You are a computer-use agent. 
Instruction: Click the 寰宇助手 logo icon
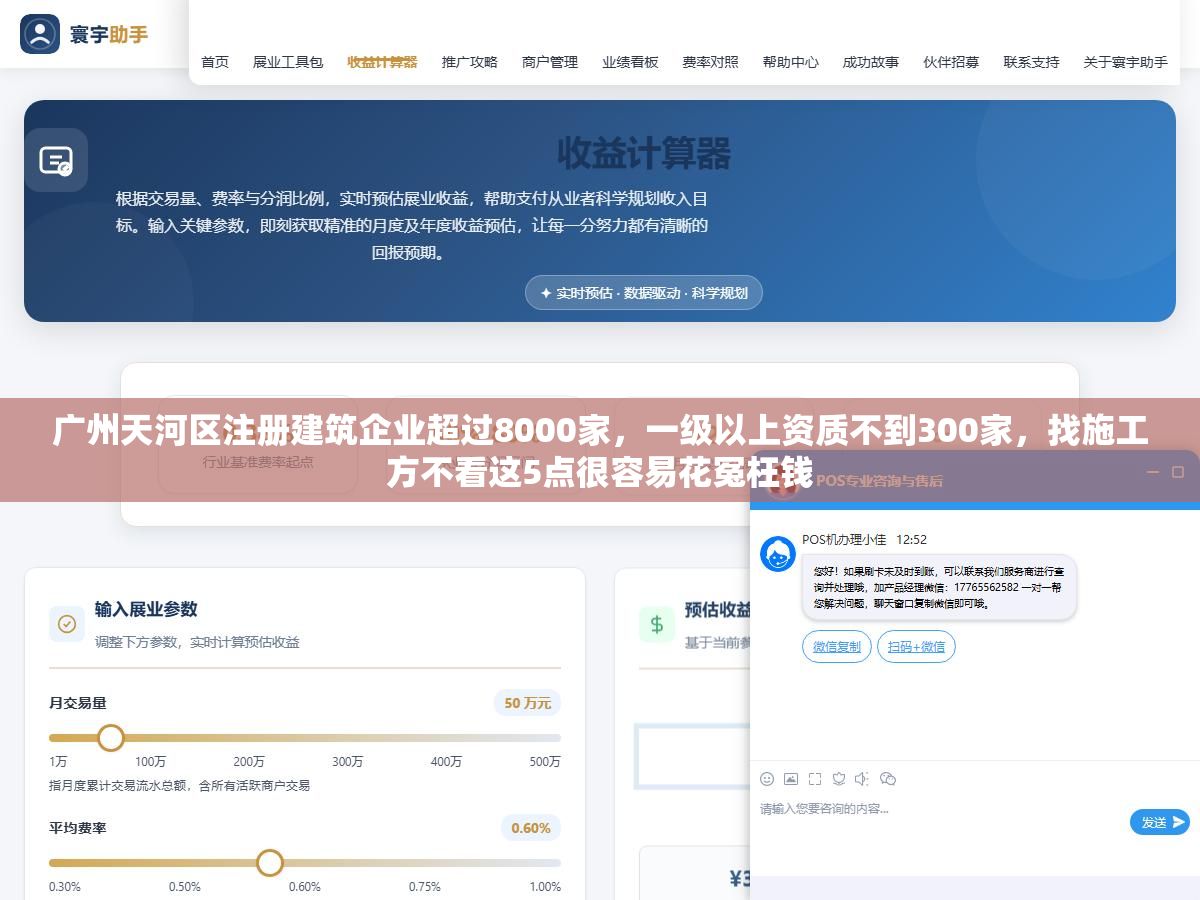pos(40,34)
